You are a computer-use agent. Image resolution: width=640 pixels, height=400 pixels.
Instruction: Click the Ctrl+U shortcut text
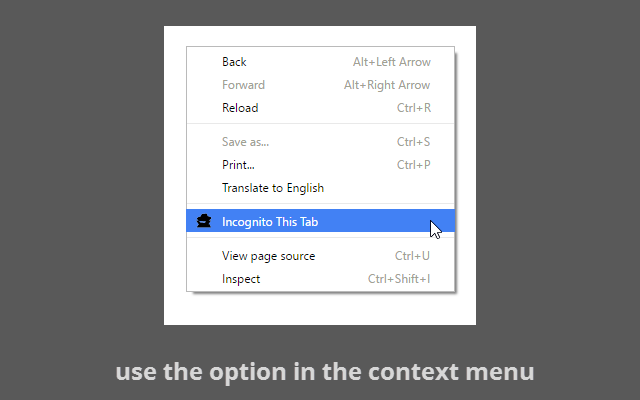click(x=413, y=256)
